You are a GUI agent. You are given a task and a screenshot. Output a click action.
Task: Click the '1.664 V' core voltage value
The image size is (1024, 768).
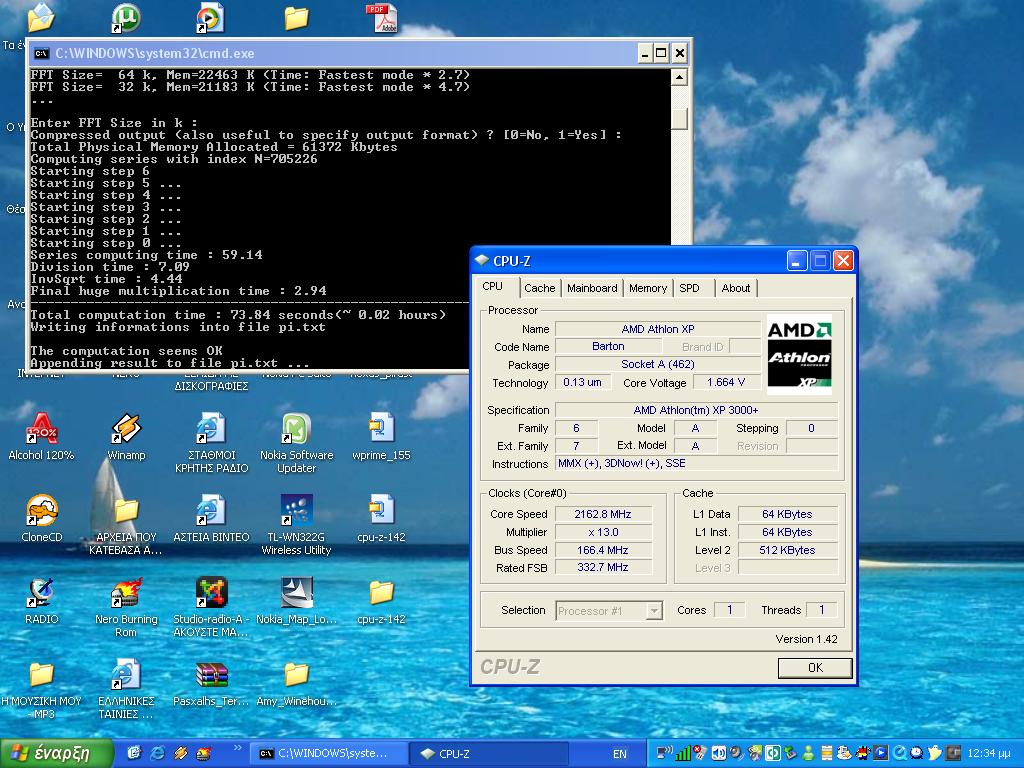(726, 382)
